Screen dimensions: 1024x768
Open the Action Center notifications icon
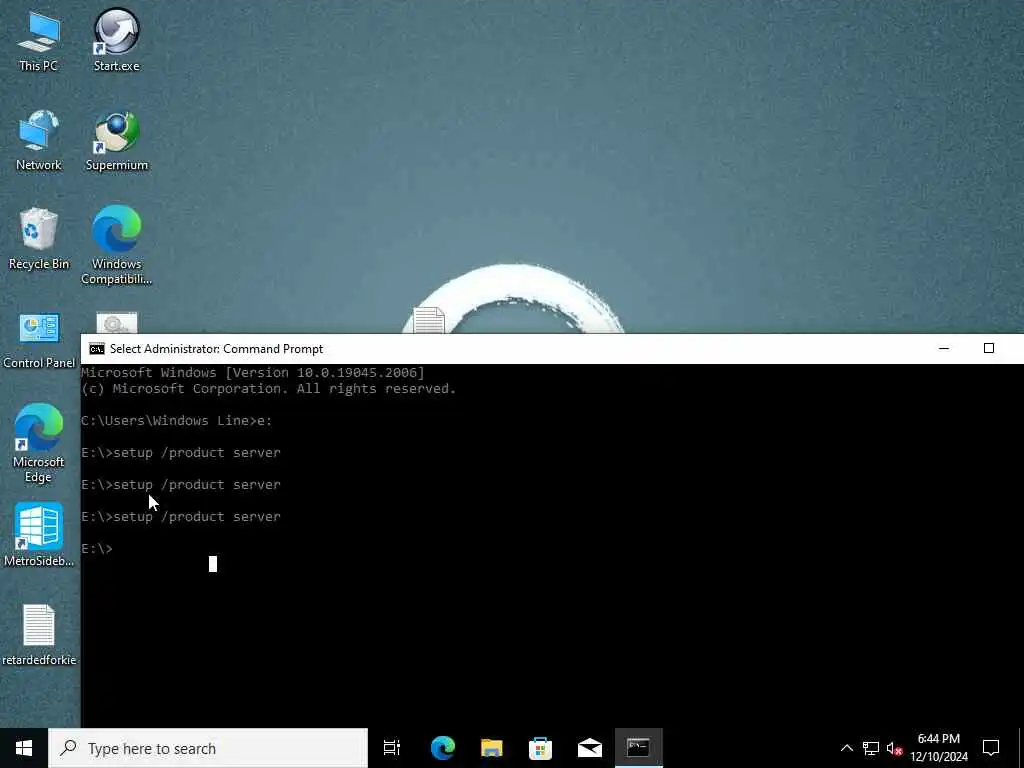point(991,748)
